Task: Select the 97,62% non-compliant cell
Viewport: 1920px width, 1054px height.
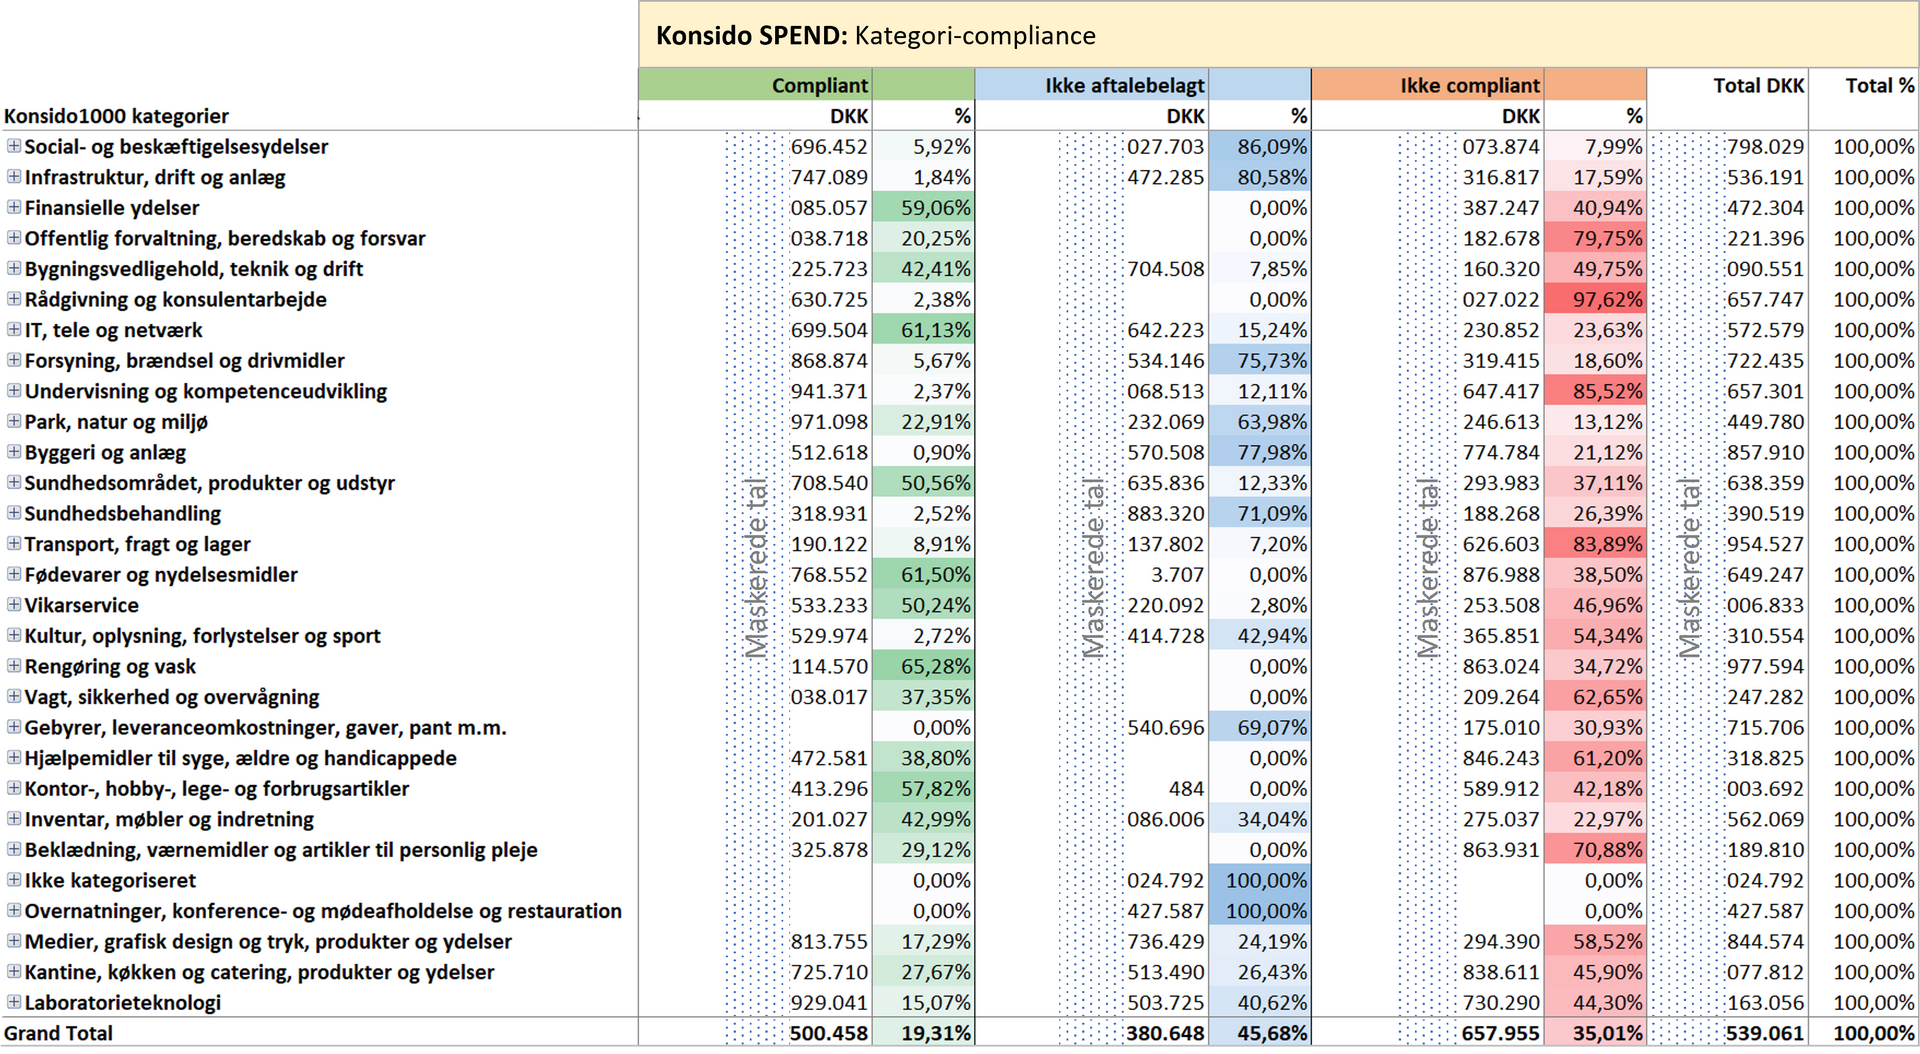Action: point(1595,299)
